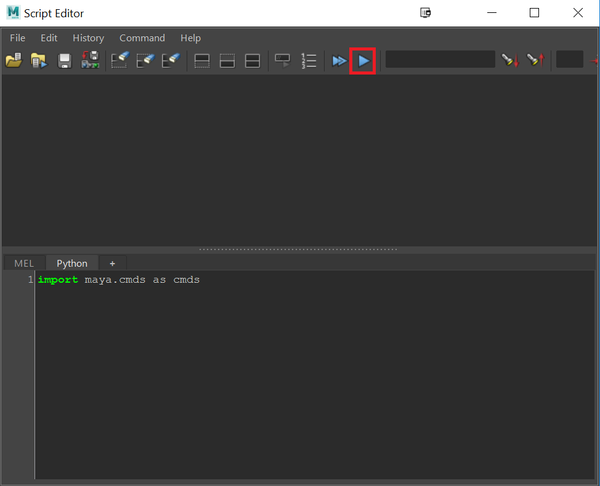Show both history and input panes

click(252, 61)
